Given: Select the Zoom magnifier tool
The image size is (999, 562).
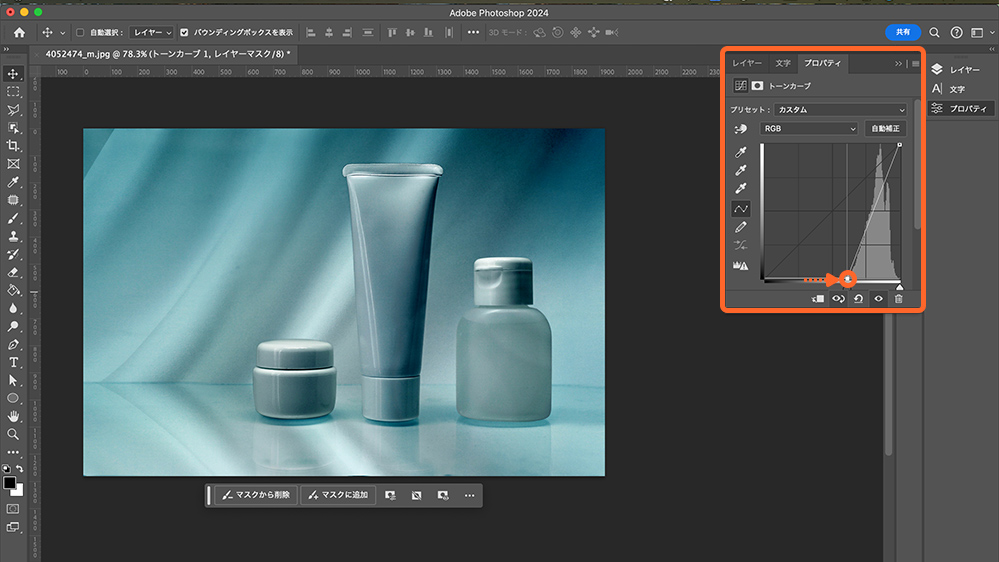Looking at the screenshot, I should pyautogui.click(x=13, y=434).
